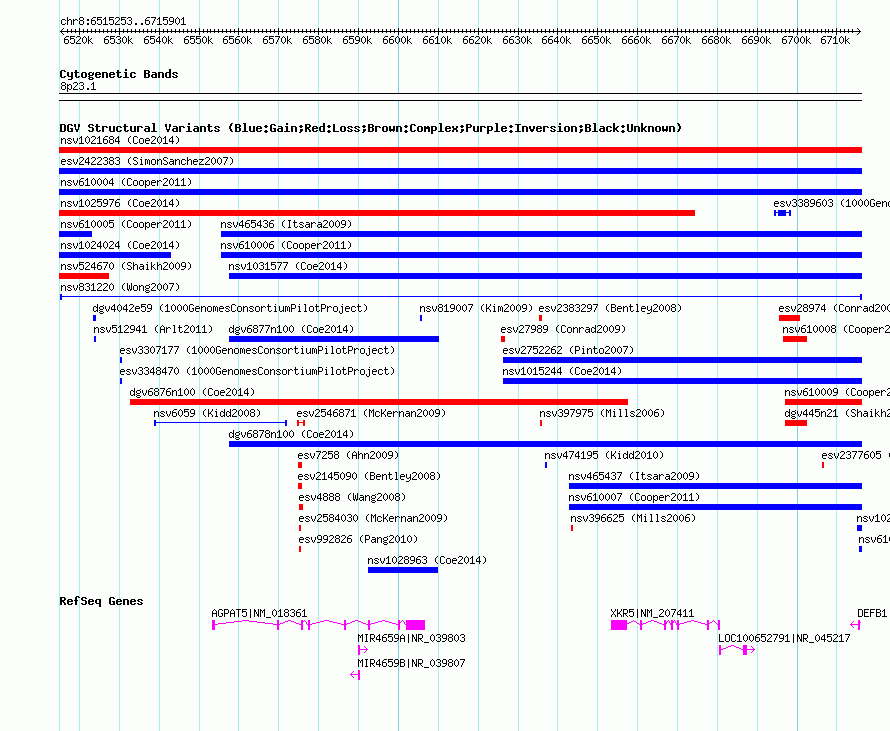
Task: Click nsv396625 (Mills2006) label
Action: (x=633, y=518)
